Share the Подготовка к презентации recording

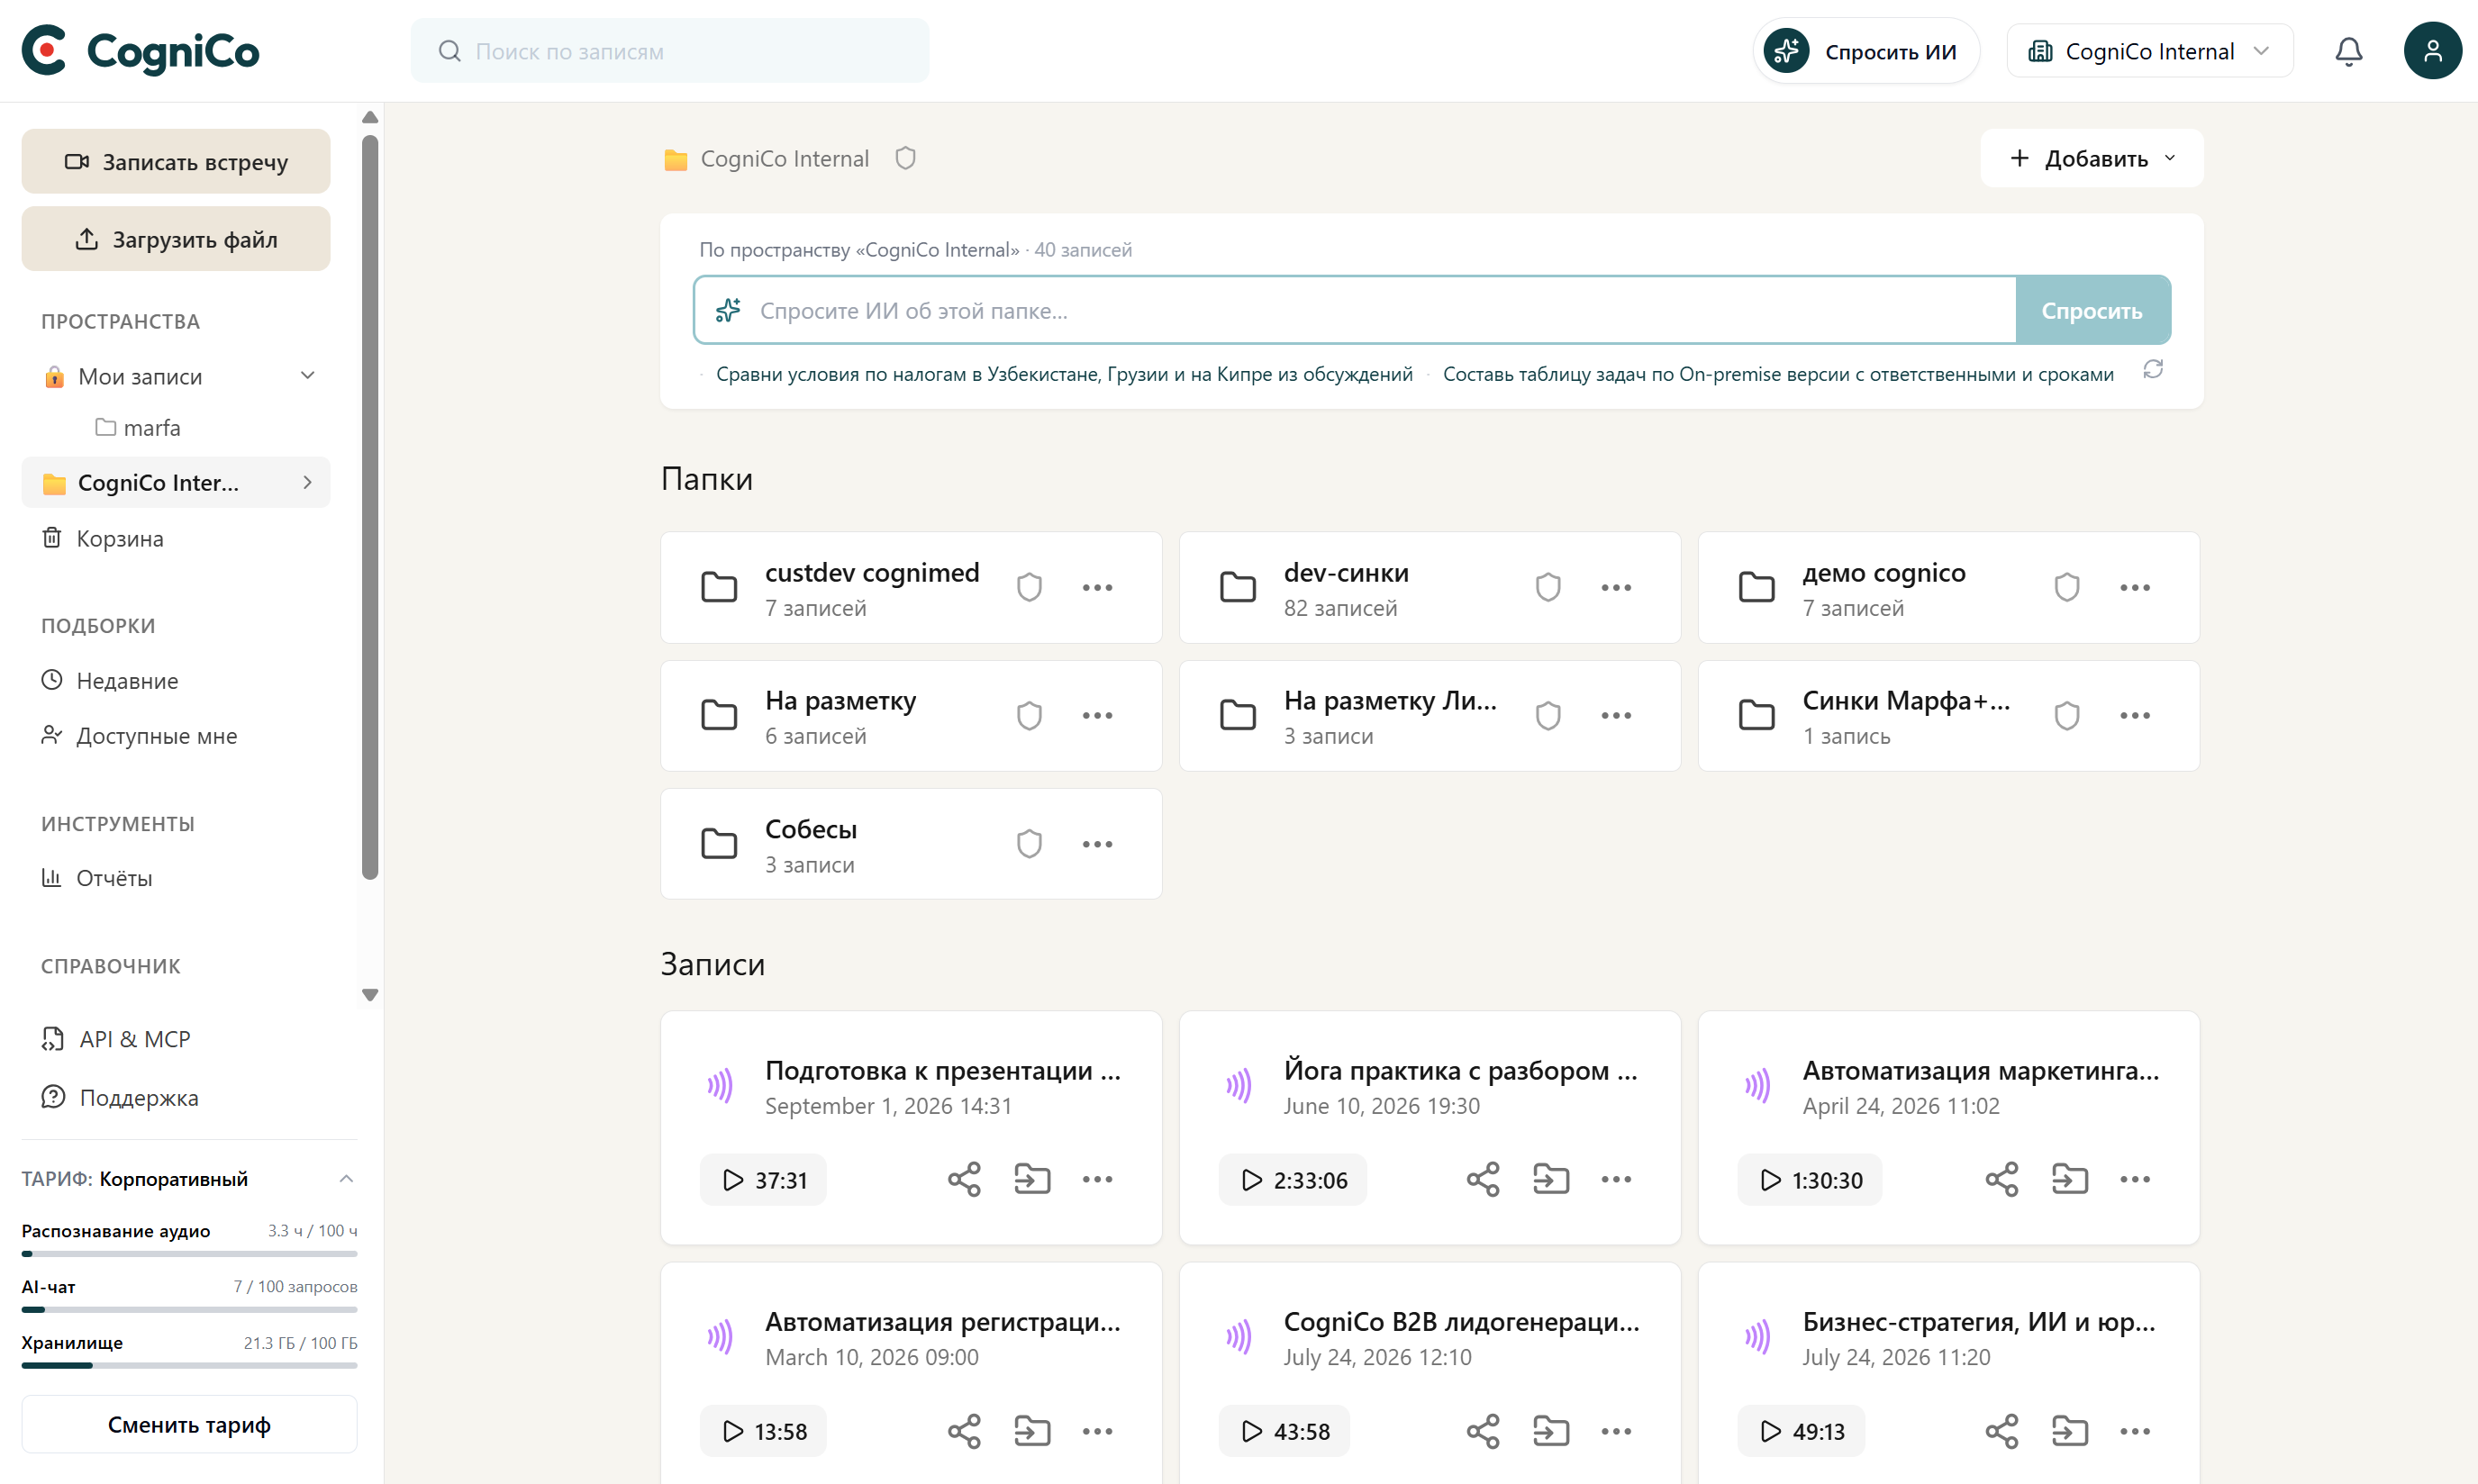tap(964, 1179)
